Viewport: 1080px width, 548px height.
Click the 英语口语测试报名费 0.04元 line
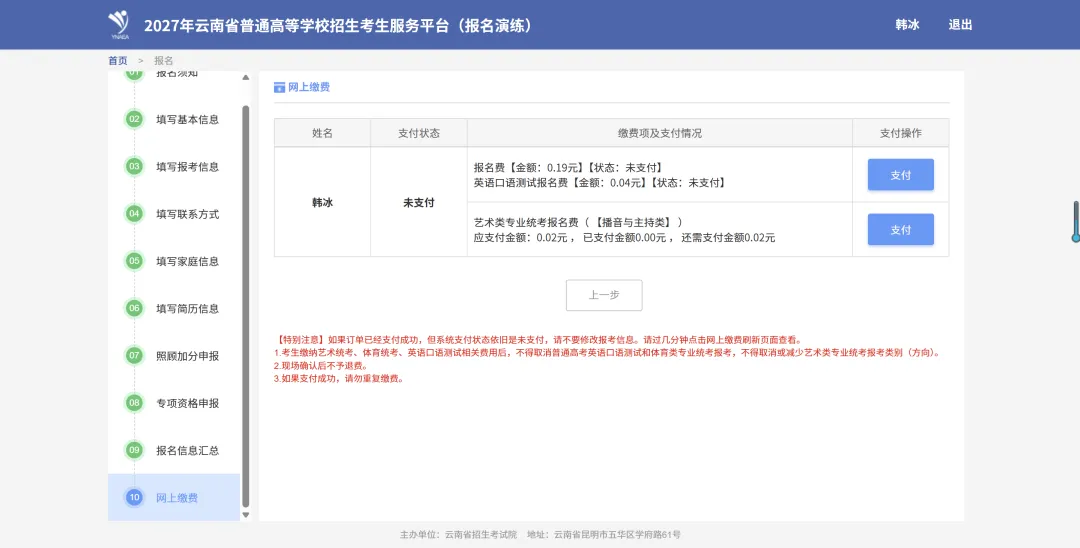point(600,182)
